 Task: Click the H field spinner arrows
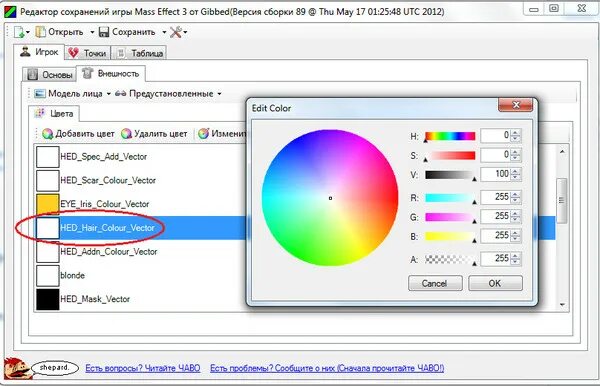point(515,135)
